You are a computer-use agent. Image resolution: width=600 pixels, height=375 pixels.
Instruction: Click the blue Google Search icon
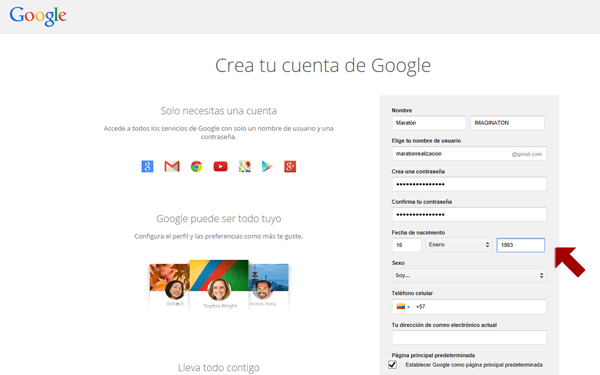click(x=147, y=166)
